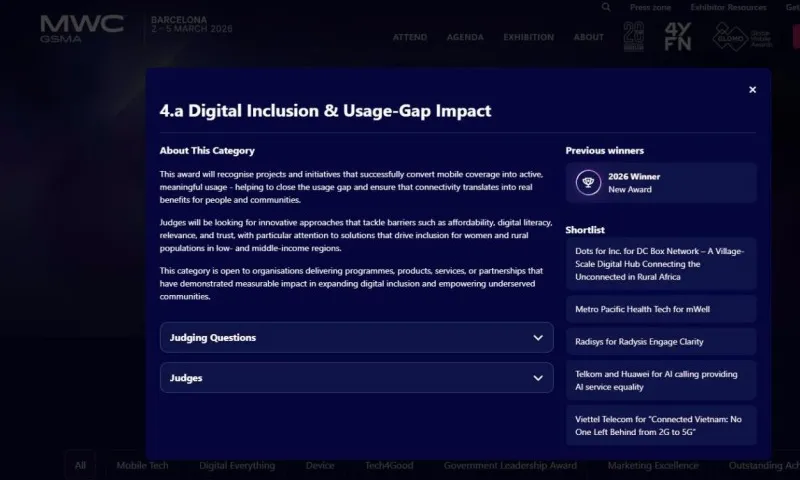Image resolution: width=800 pixels, height=480 pixels.
Task: Open the Agenda menu
Action: [465, 38]
